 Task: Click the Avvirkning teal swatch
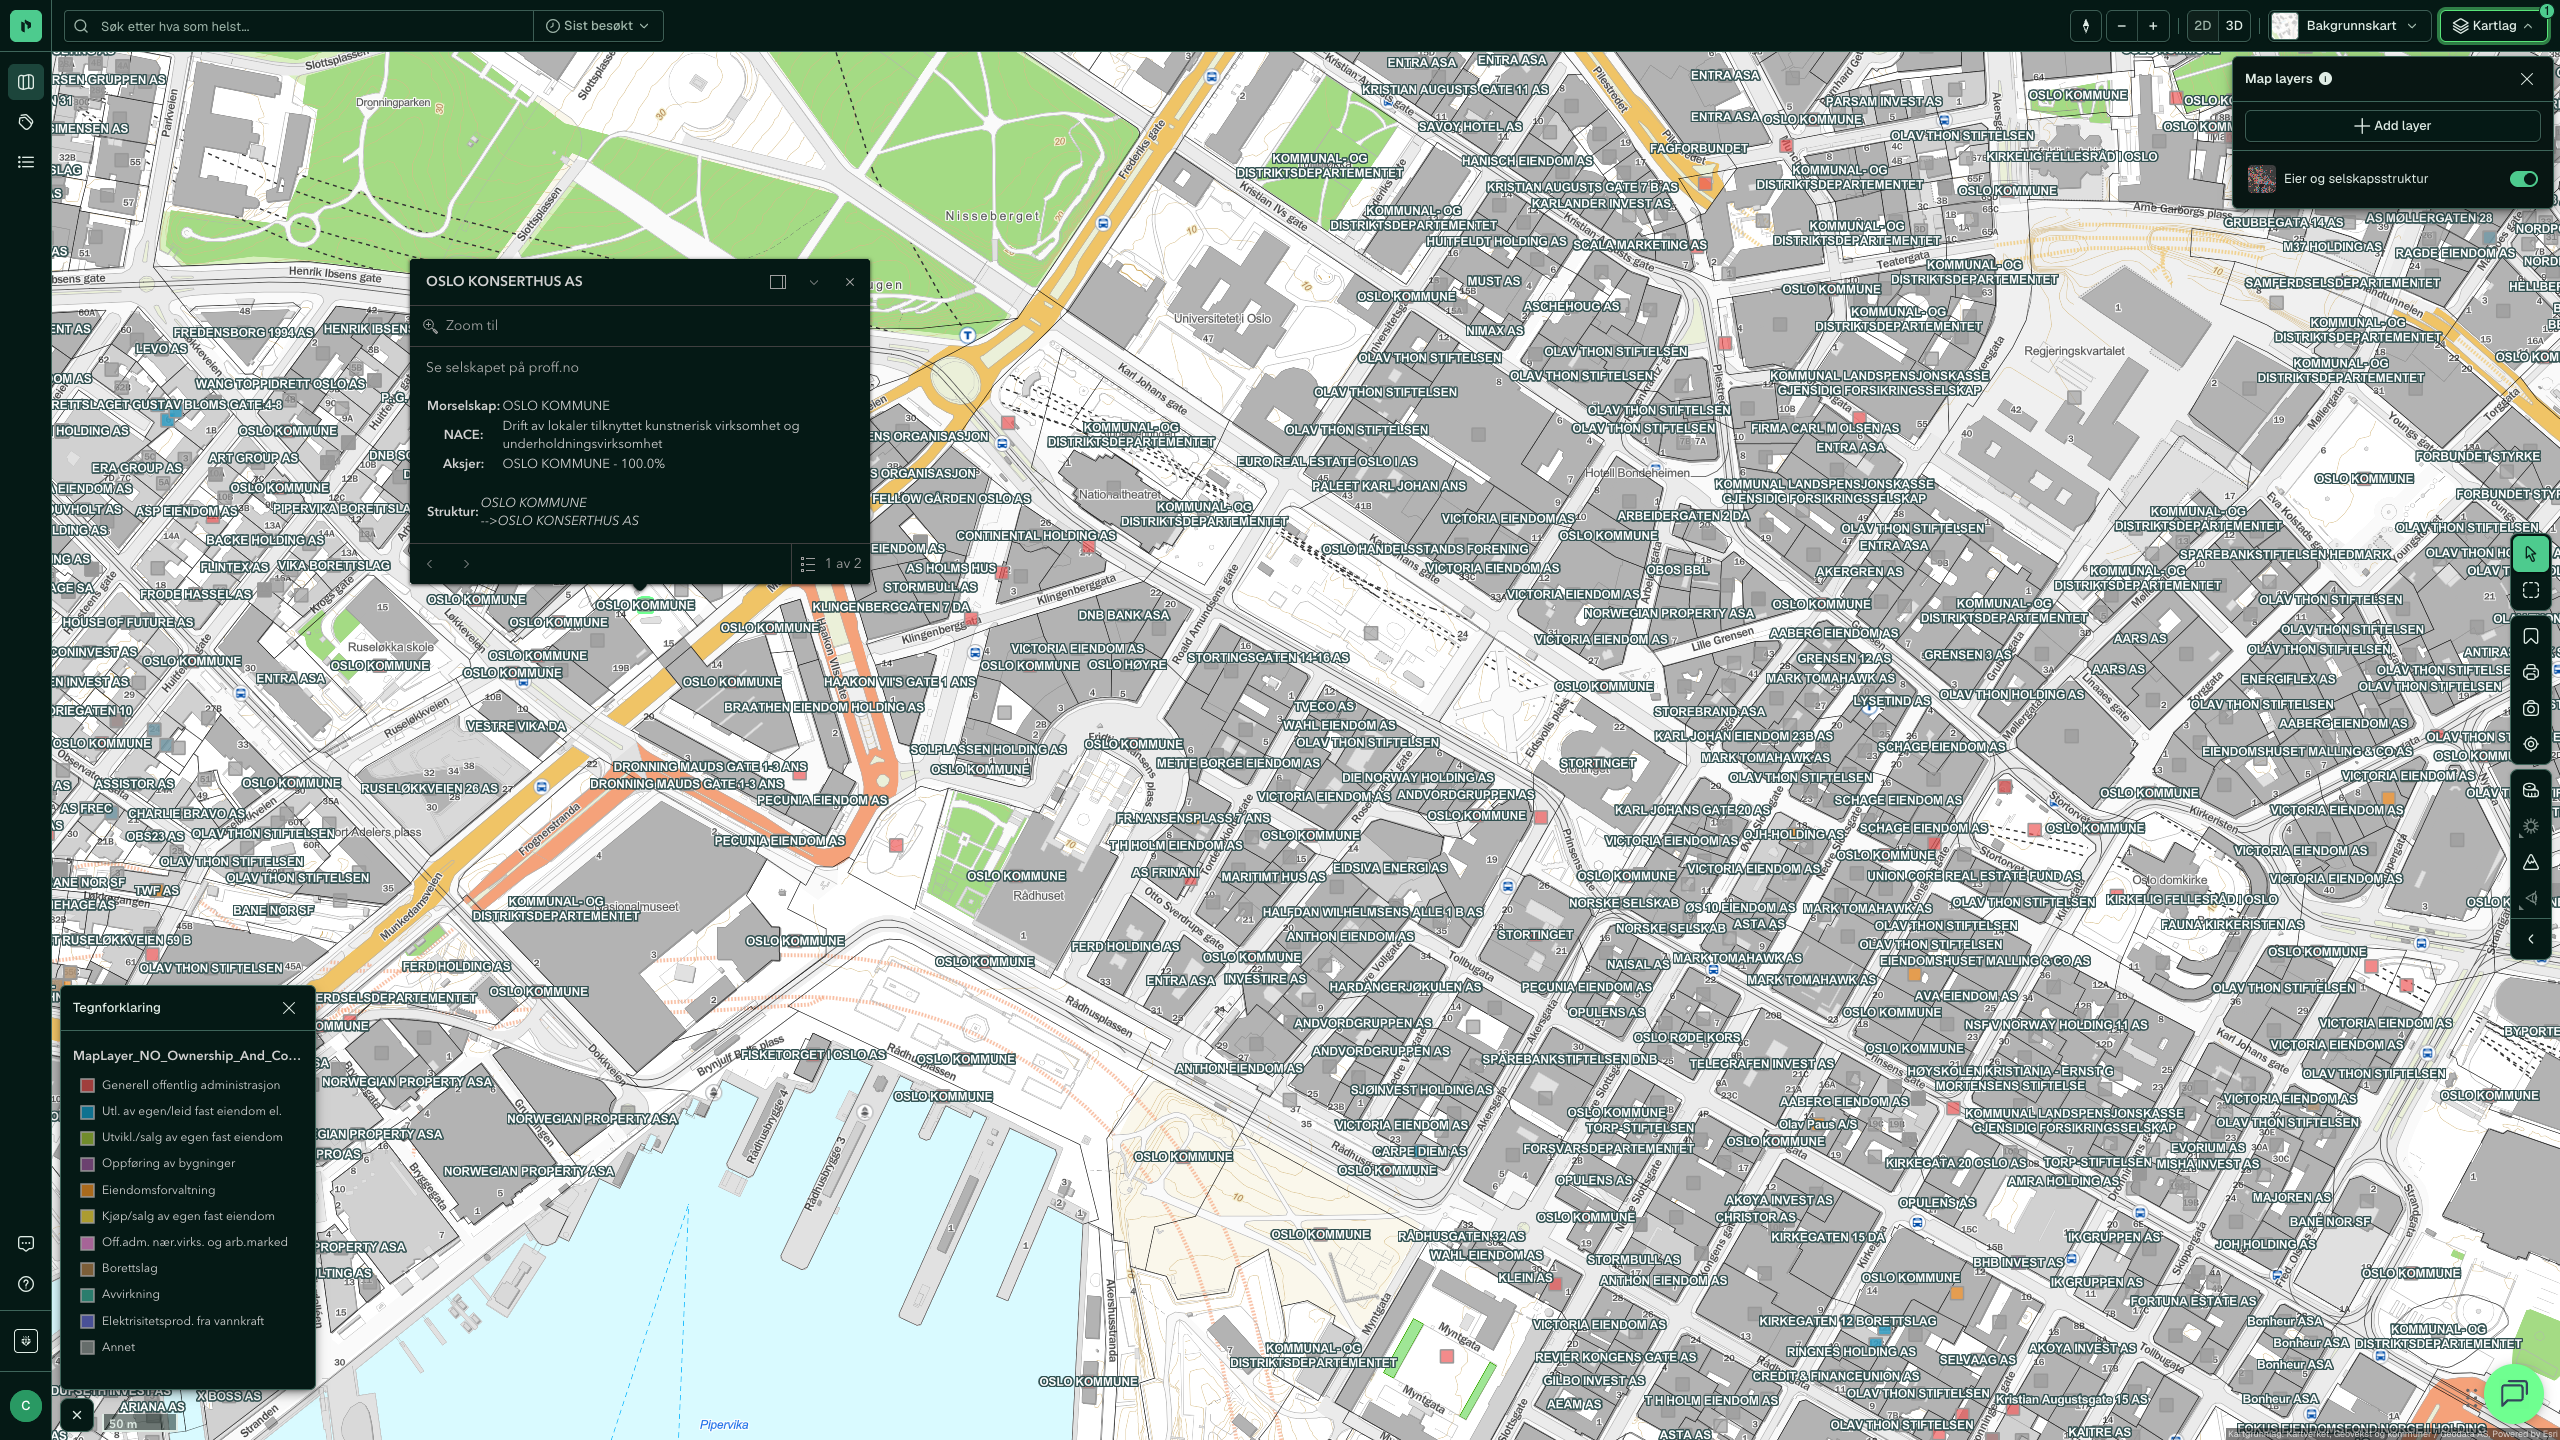[88, 1295]
